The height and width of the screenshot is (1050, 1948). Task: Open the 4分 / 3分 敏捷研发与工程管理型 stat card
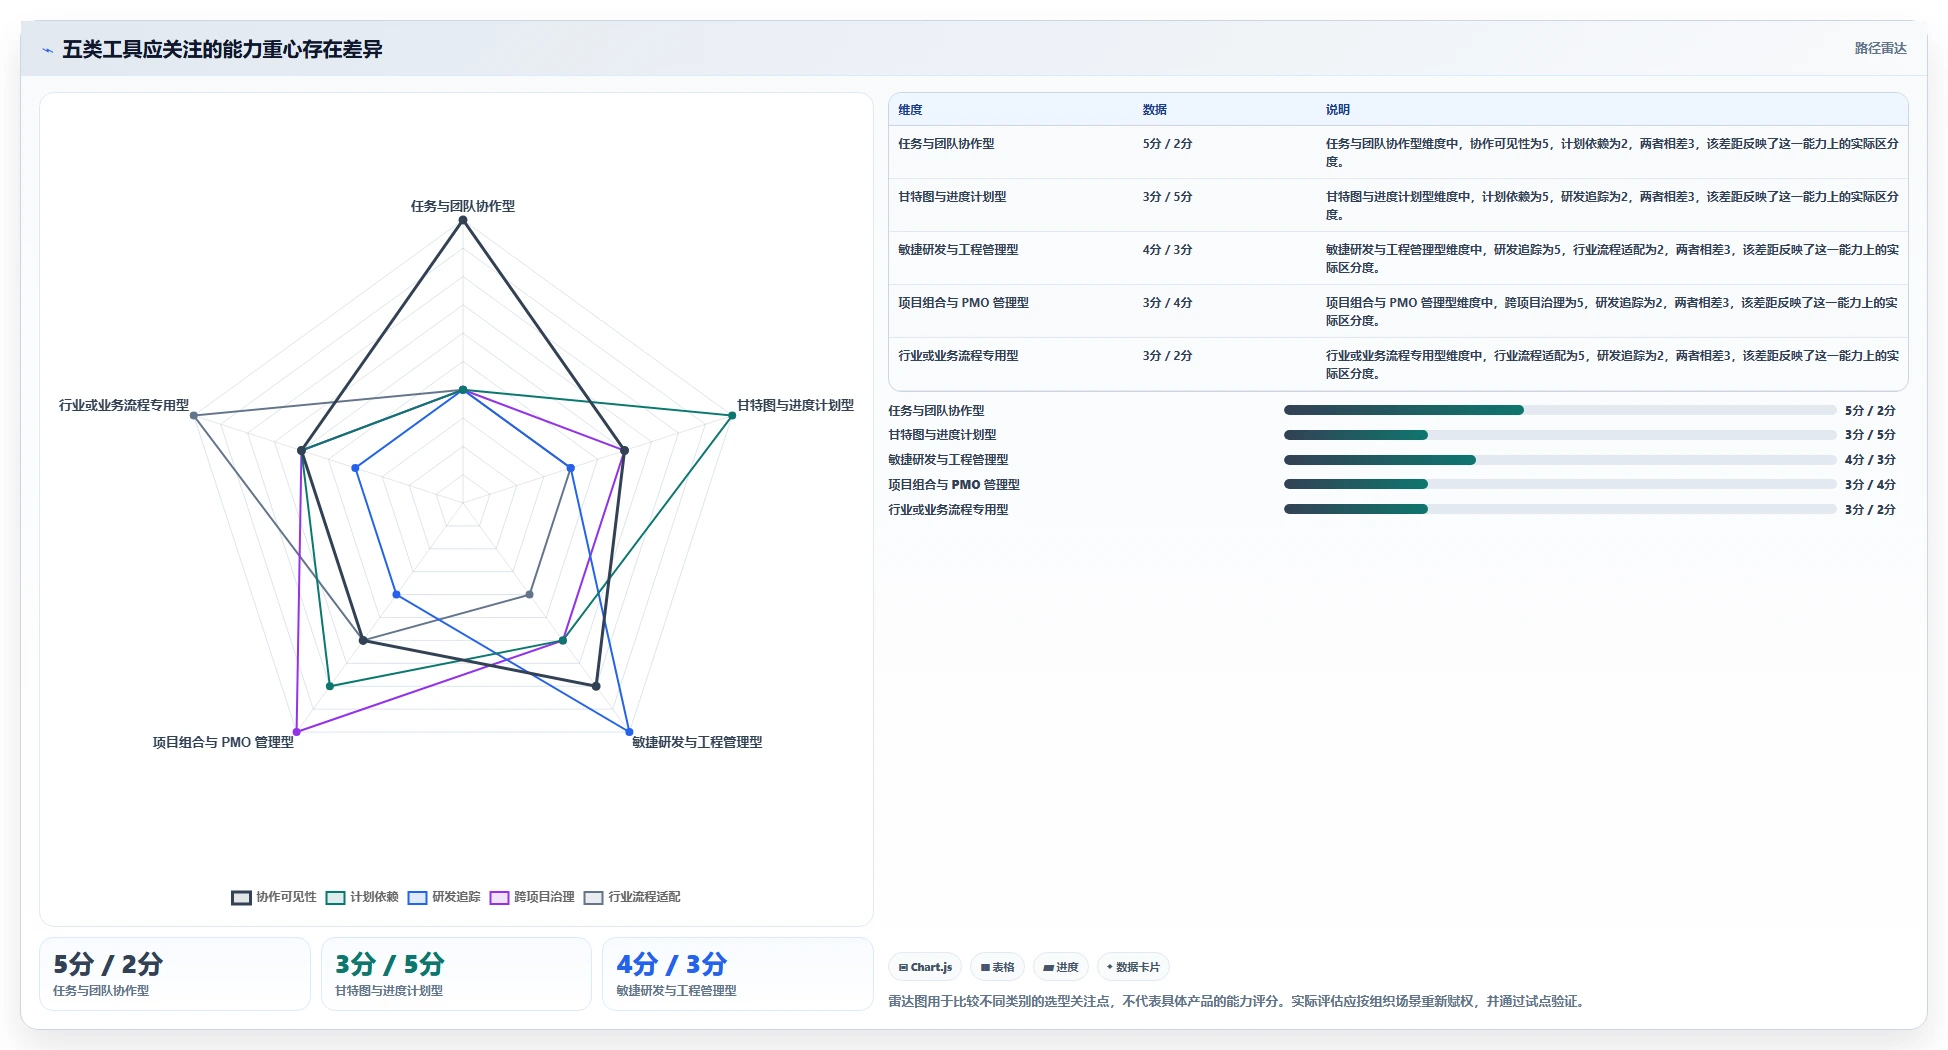click(x=738, y=974)
